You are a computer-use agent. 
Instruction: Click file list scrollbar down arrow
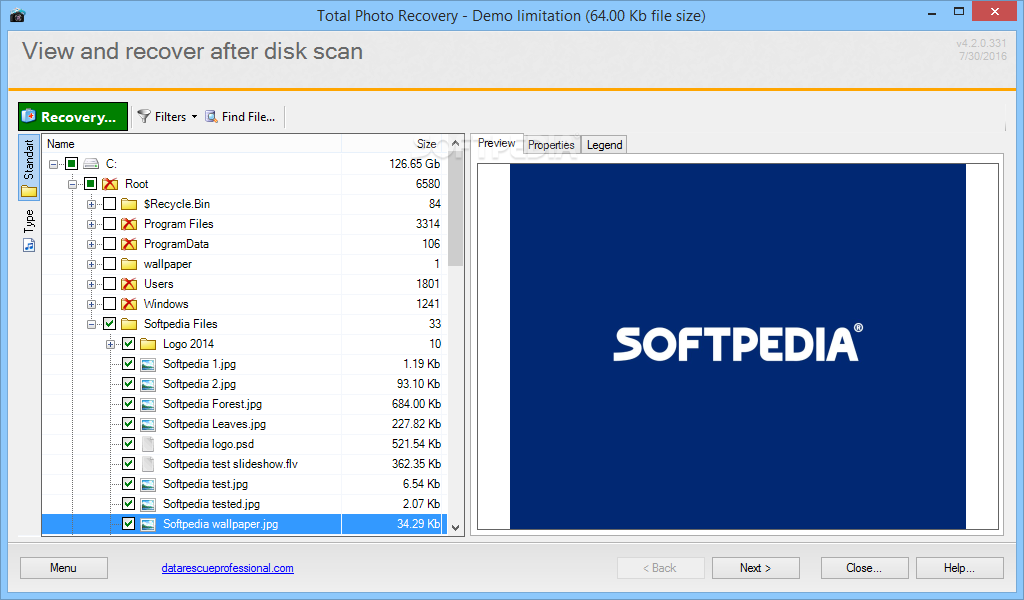click(x=456, y=528)
